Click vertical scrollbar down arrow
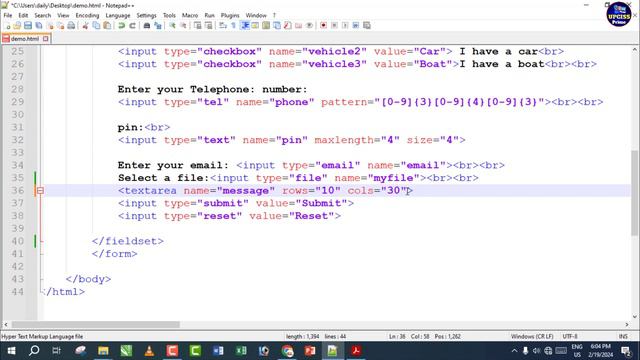The image size is (640, 360). [635, 316]
